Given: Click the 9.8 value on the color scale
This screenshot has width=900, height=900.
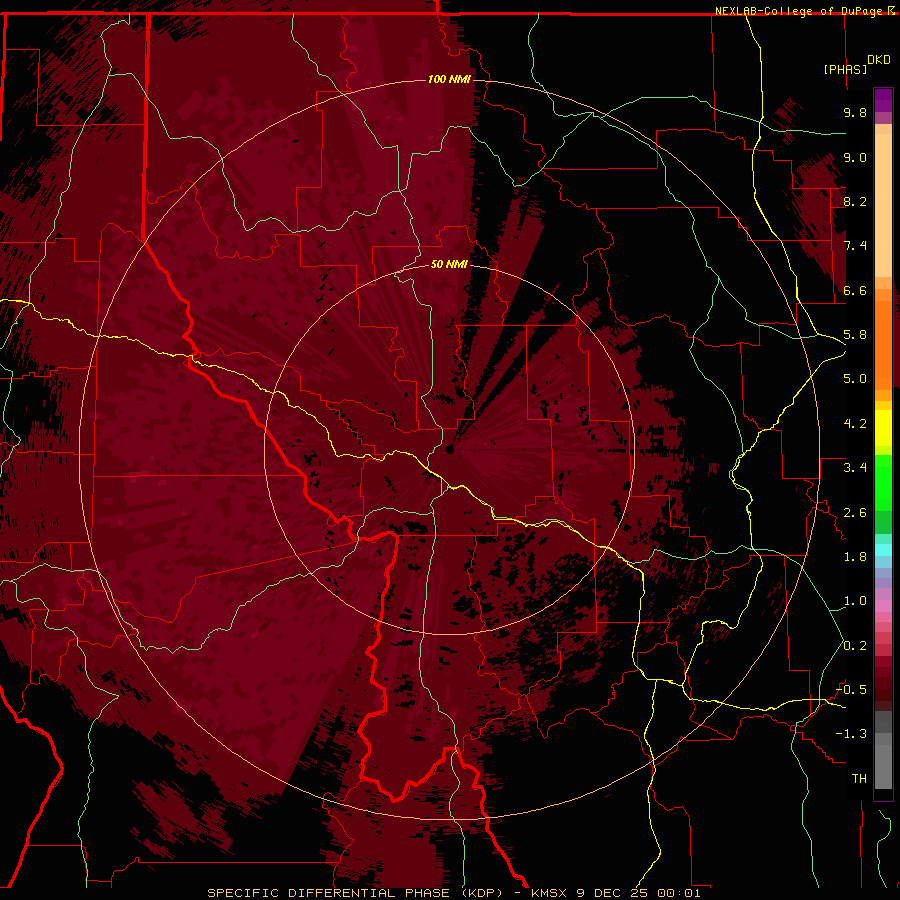Looking at the screenshot, I should 855,112.
